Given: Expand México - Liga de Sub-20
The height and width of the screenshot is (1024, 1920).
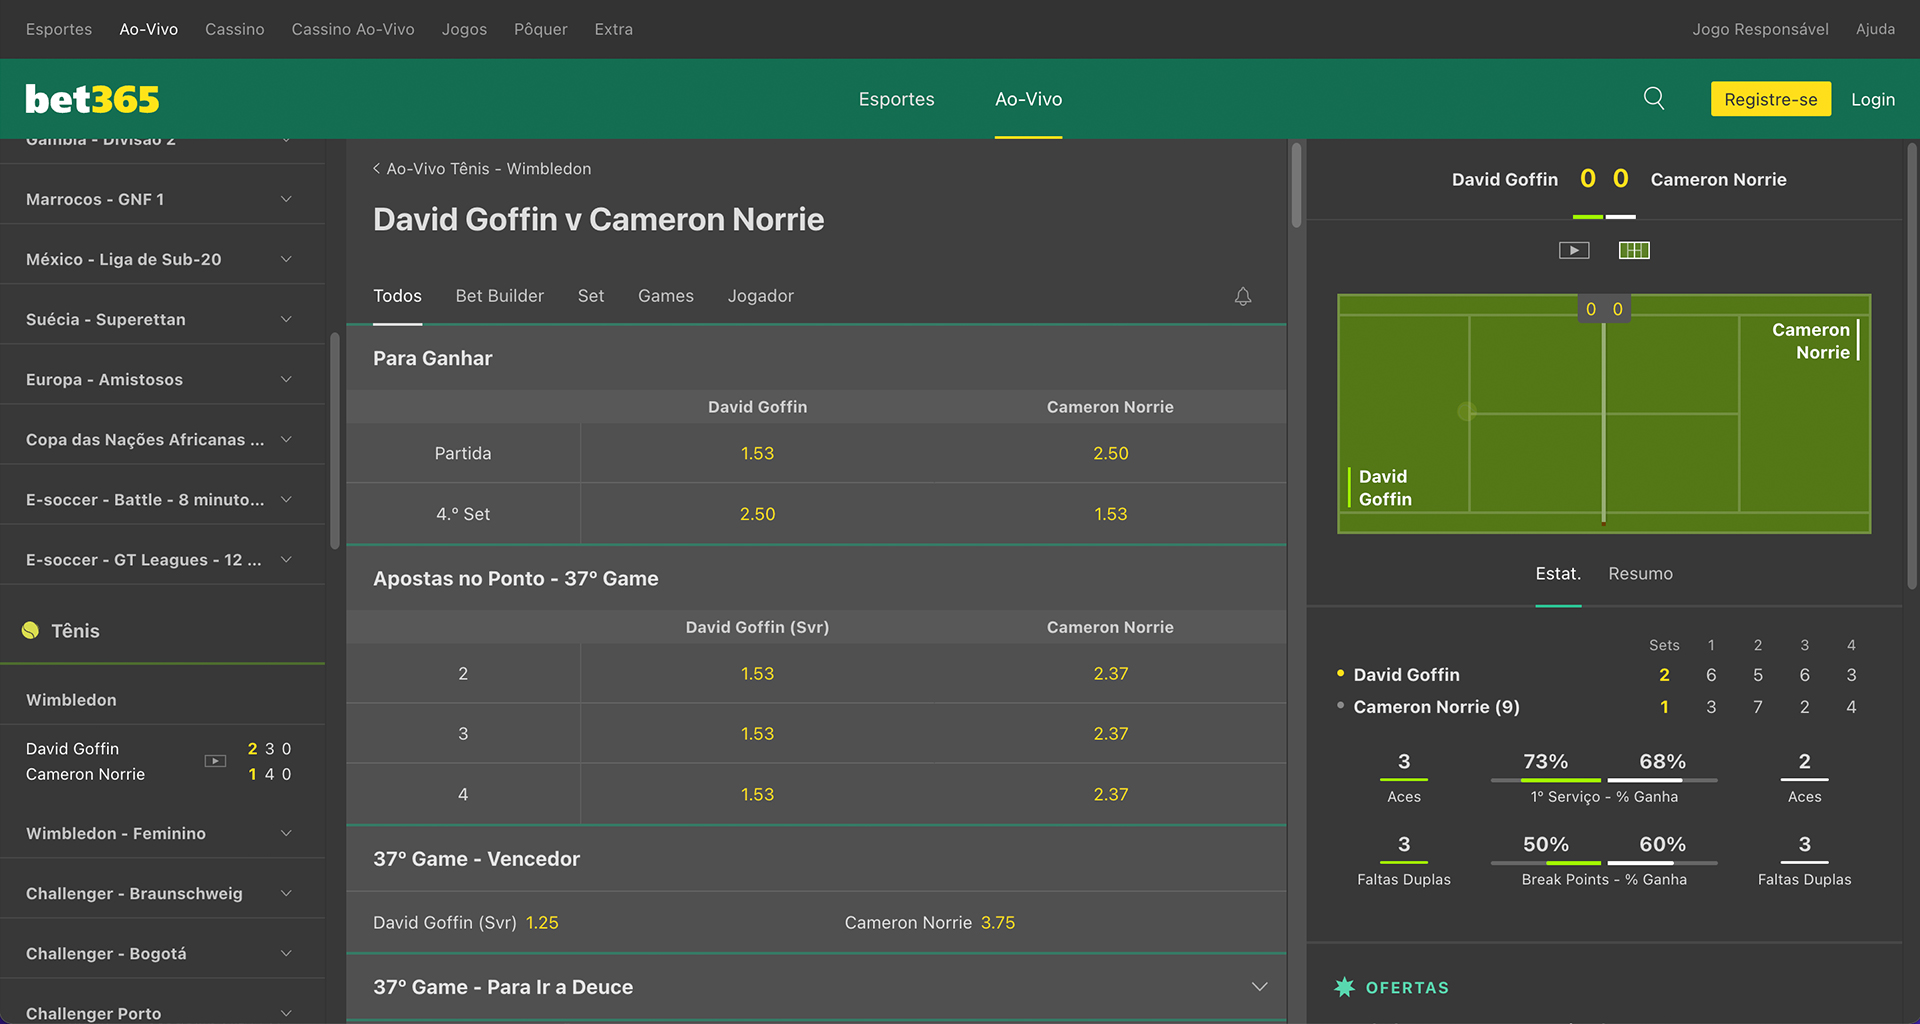Looking at the screenshot, I should point(162,259).
